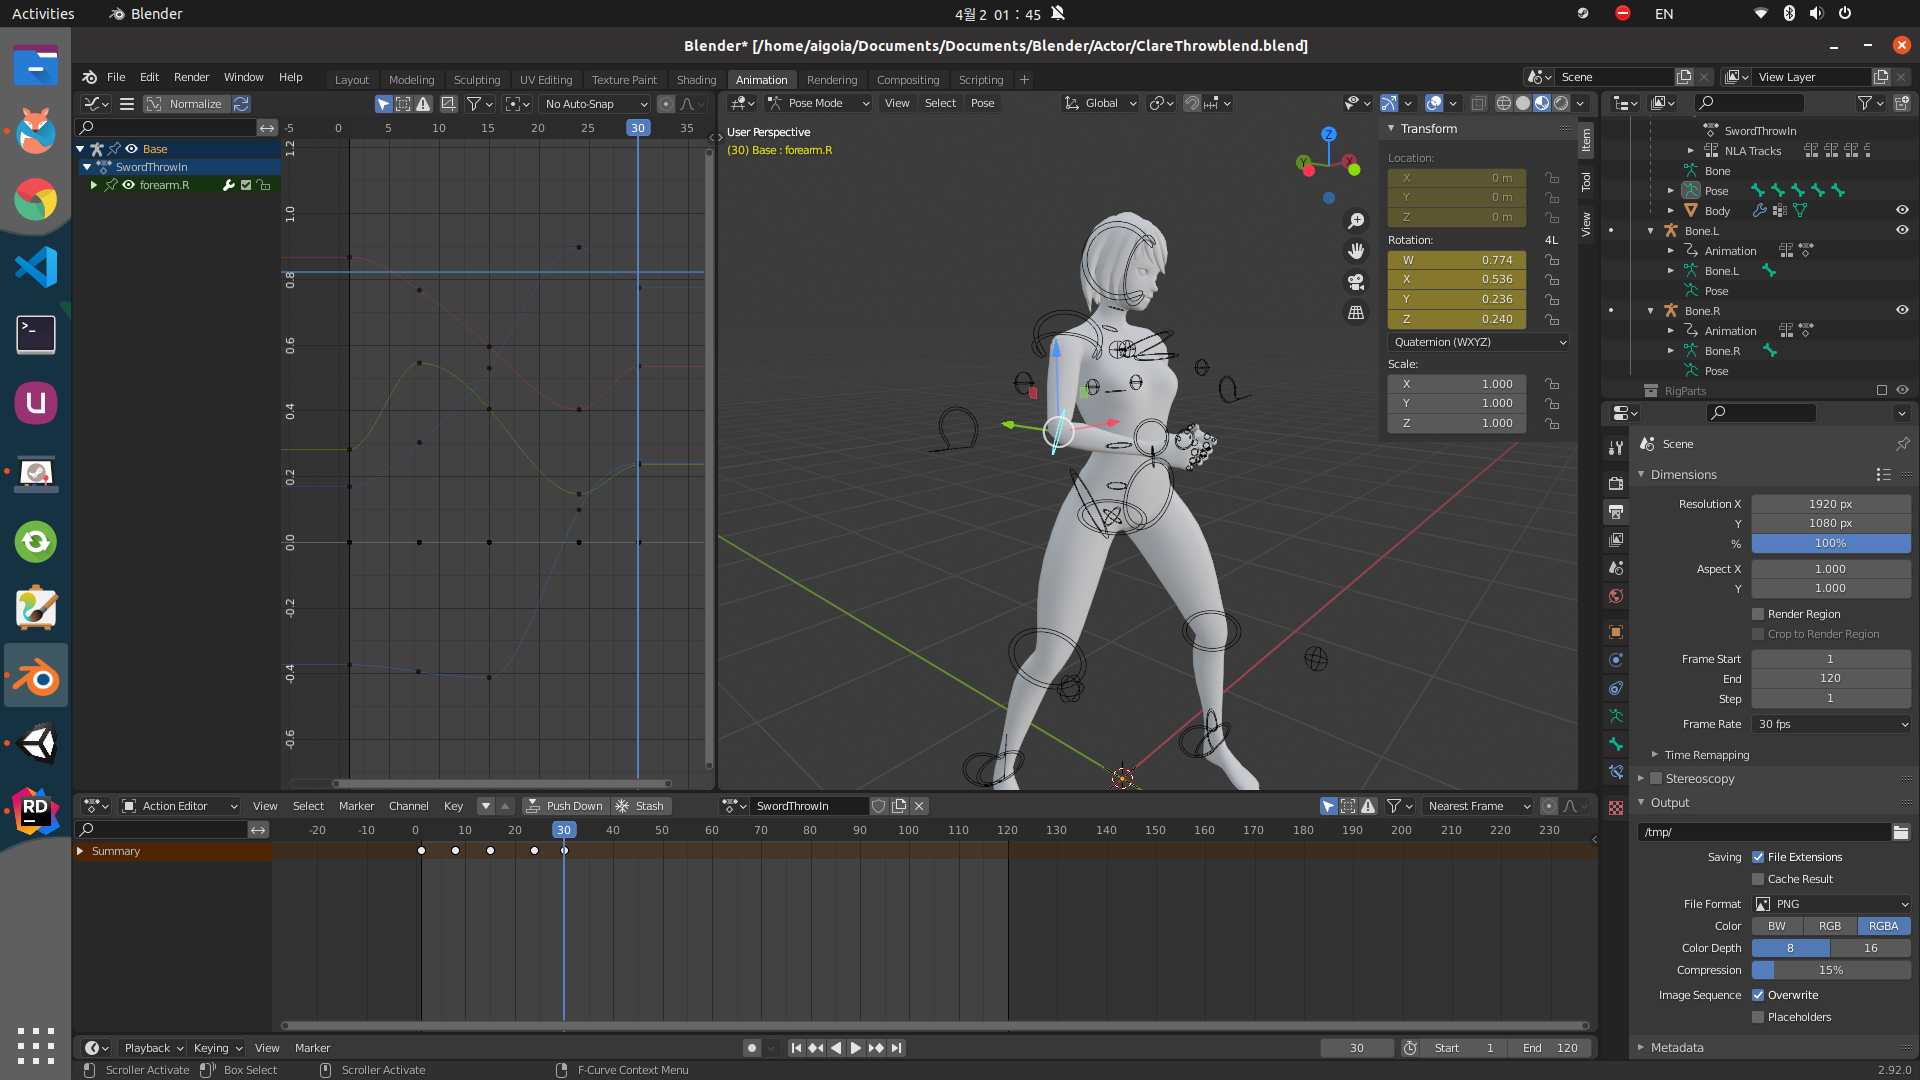Click forearm.R modifier wrench icon
The width and height of the screenshot is (1920, 1080).
(228, 185)
